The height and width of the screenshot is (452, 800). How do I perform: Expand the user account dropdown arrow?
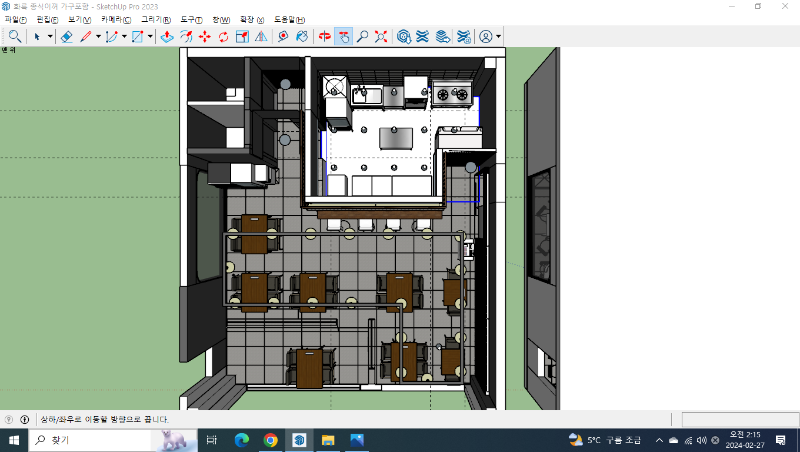click(x=498, y=36)
